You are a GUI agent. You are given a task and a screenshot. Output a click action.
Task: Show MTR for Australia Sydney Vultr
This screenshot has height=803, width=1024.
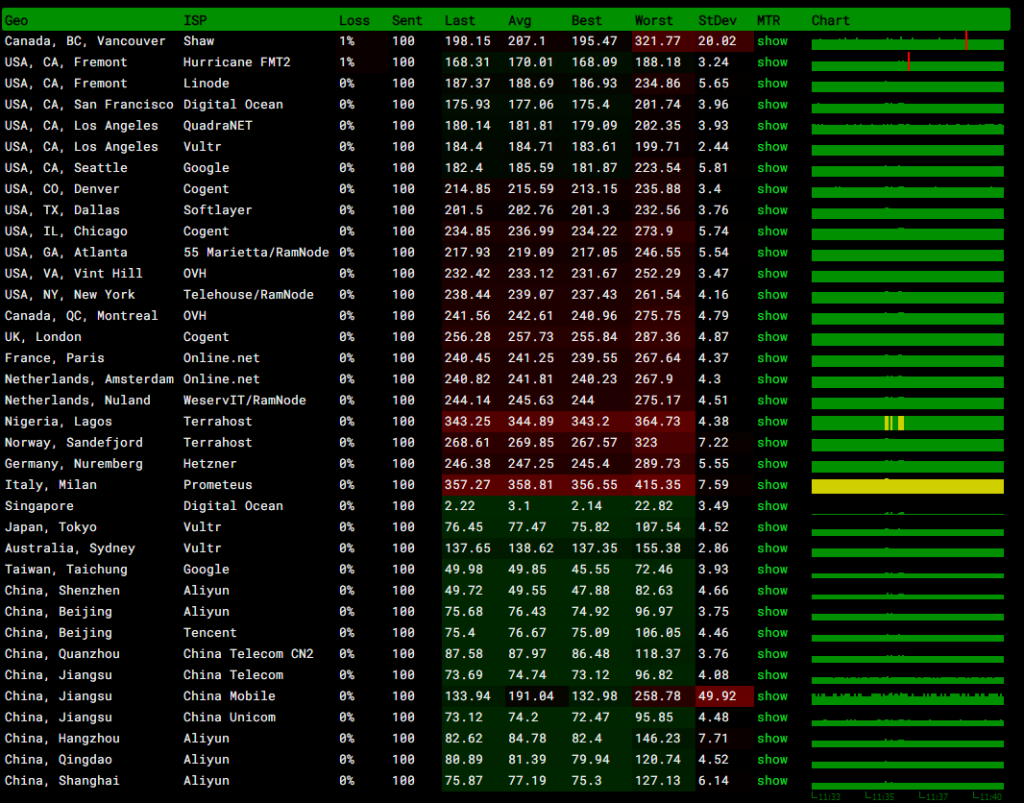tap(773, 548)
